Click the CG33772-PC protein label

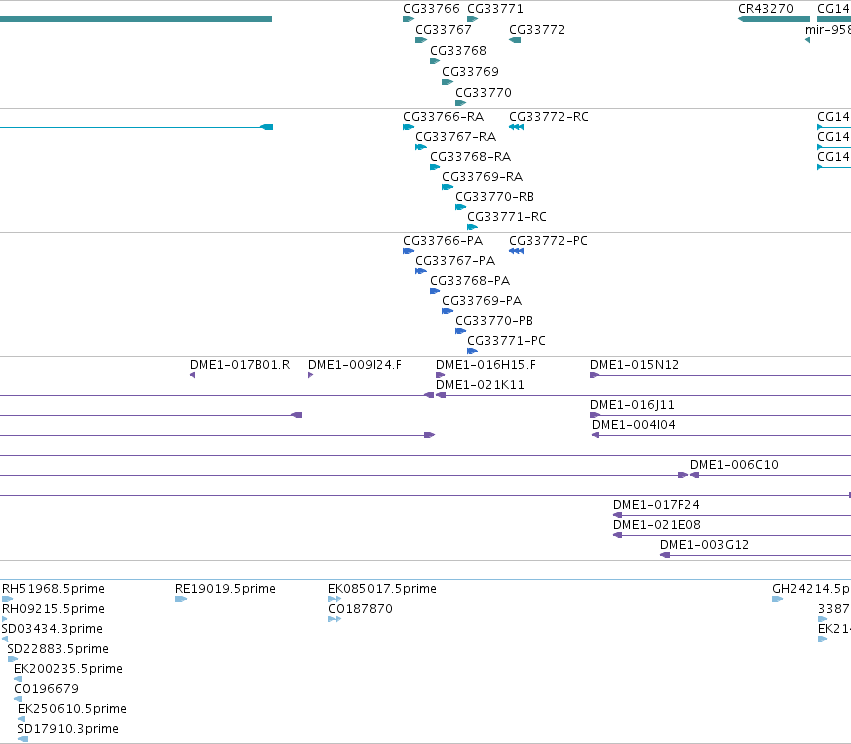tap(548, 240)
